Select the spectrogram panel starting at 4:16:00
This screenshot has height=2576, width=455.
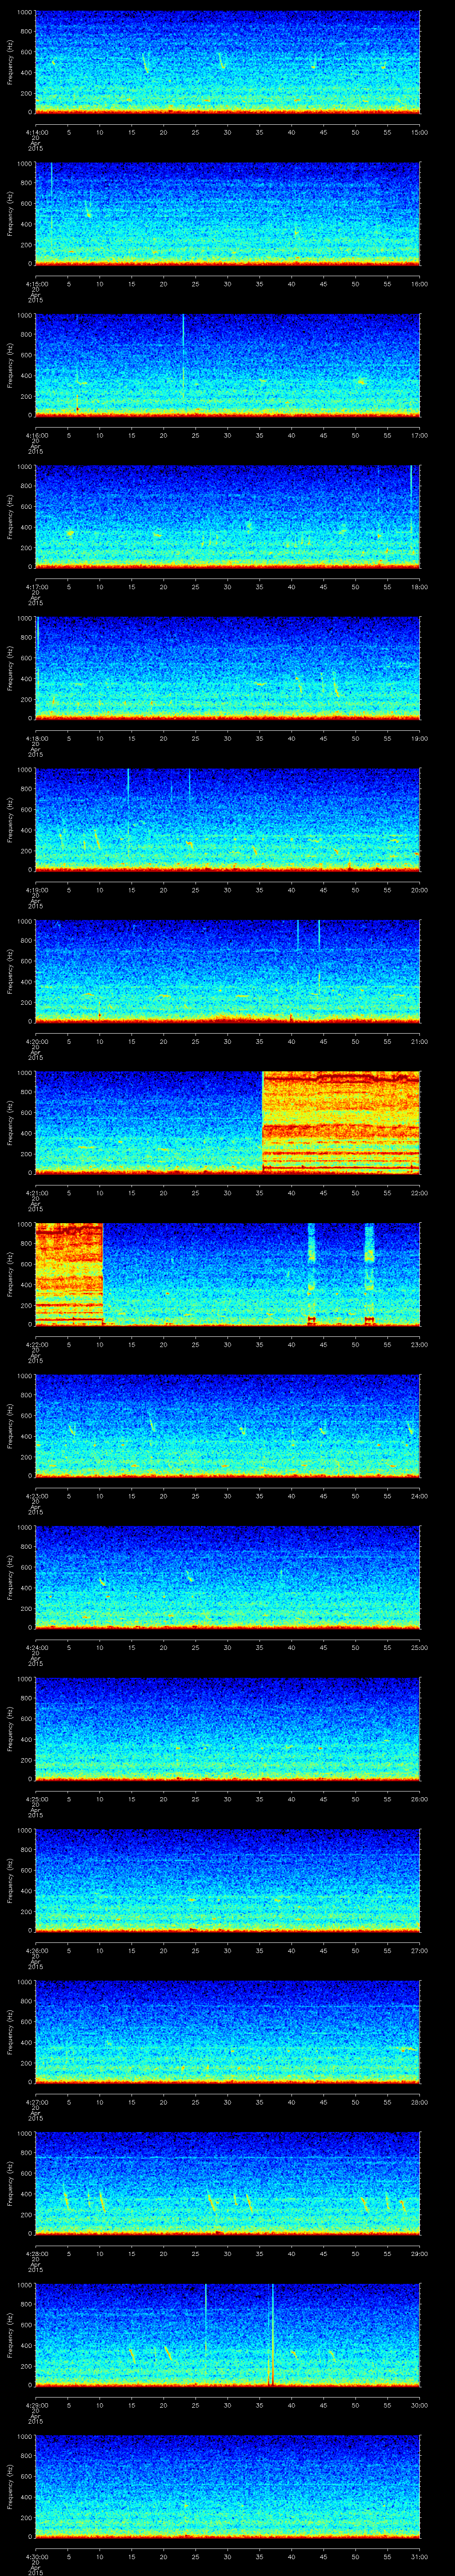[228, 365]
